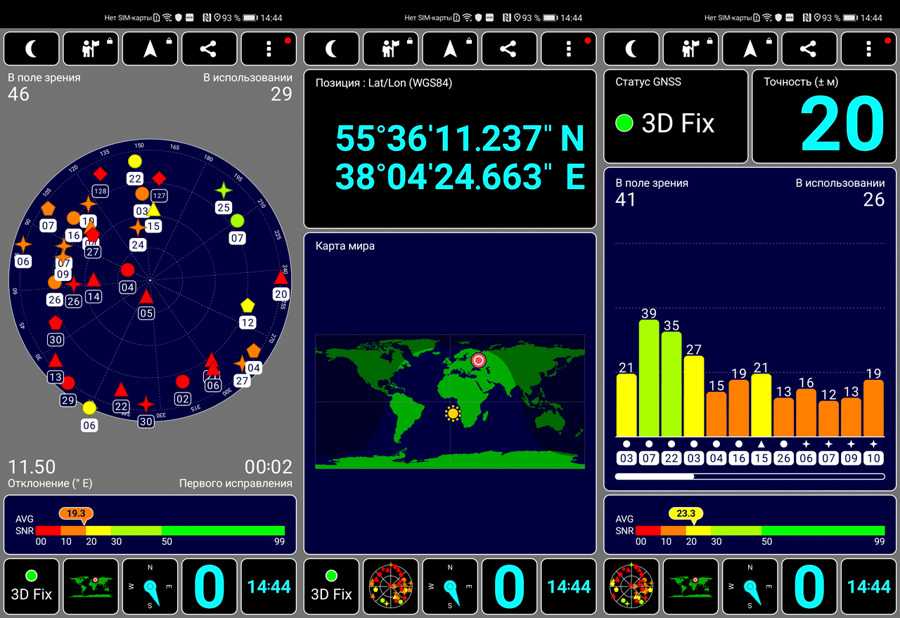This screenshot has height=618, width=900.
Task: Toggle moon night mode above GNSS status panel
Action: (631, 48)
